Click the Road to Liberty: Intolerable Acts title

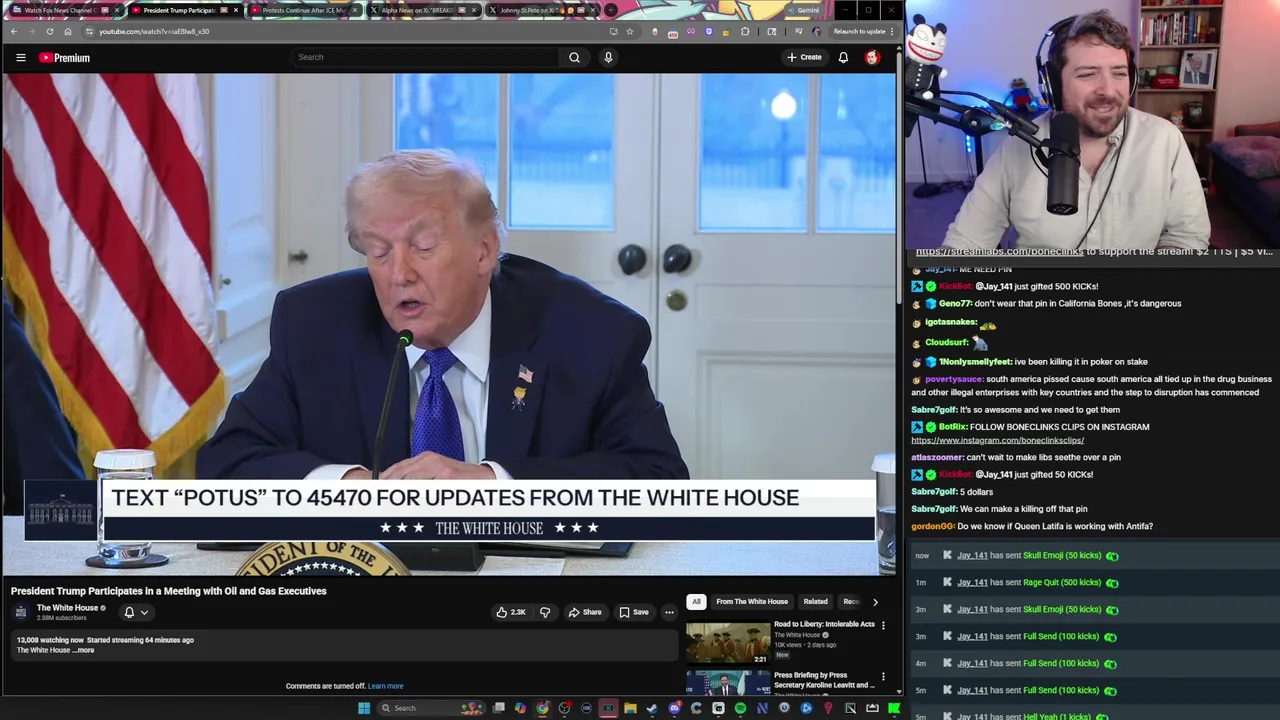824,624
